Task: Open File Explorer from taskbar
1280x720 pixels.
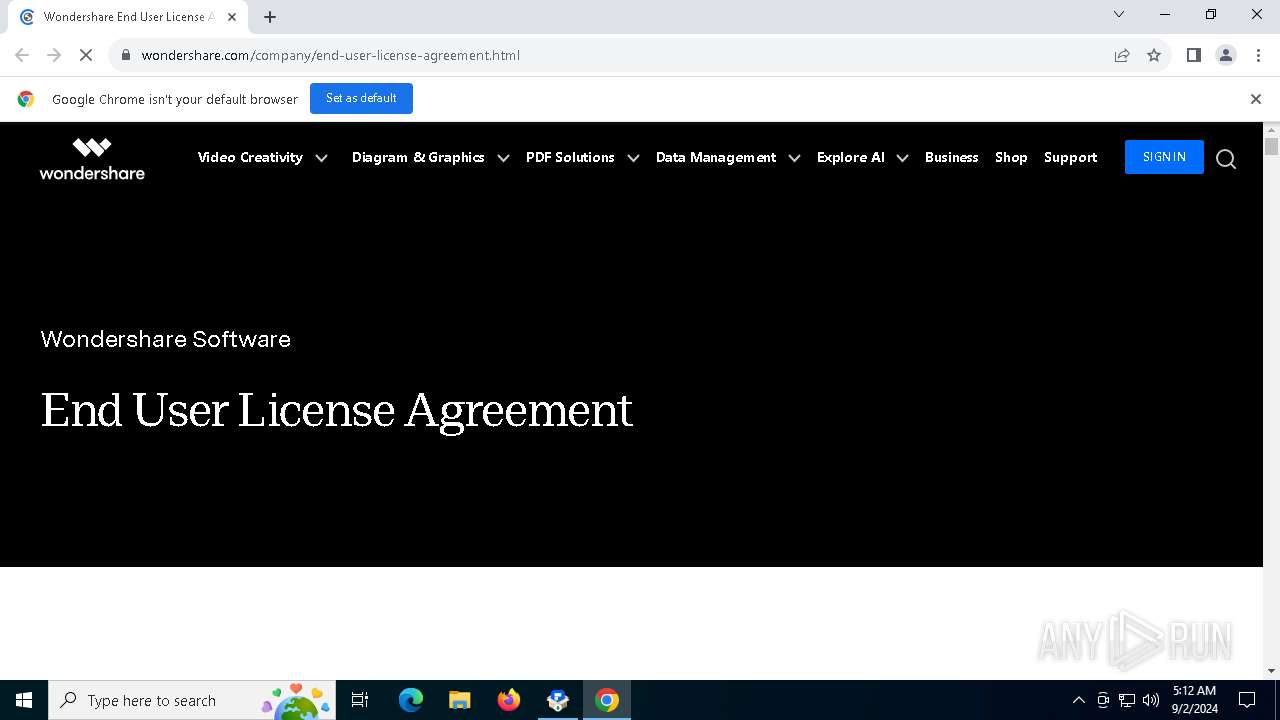Action: (459, 700)
